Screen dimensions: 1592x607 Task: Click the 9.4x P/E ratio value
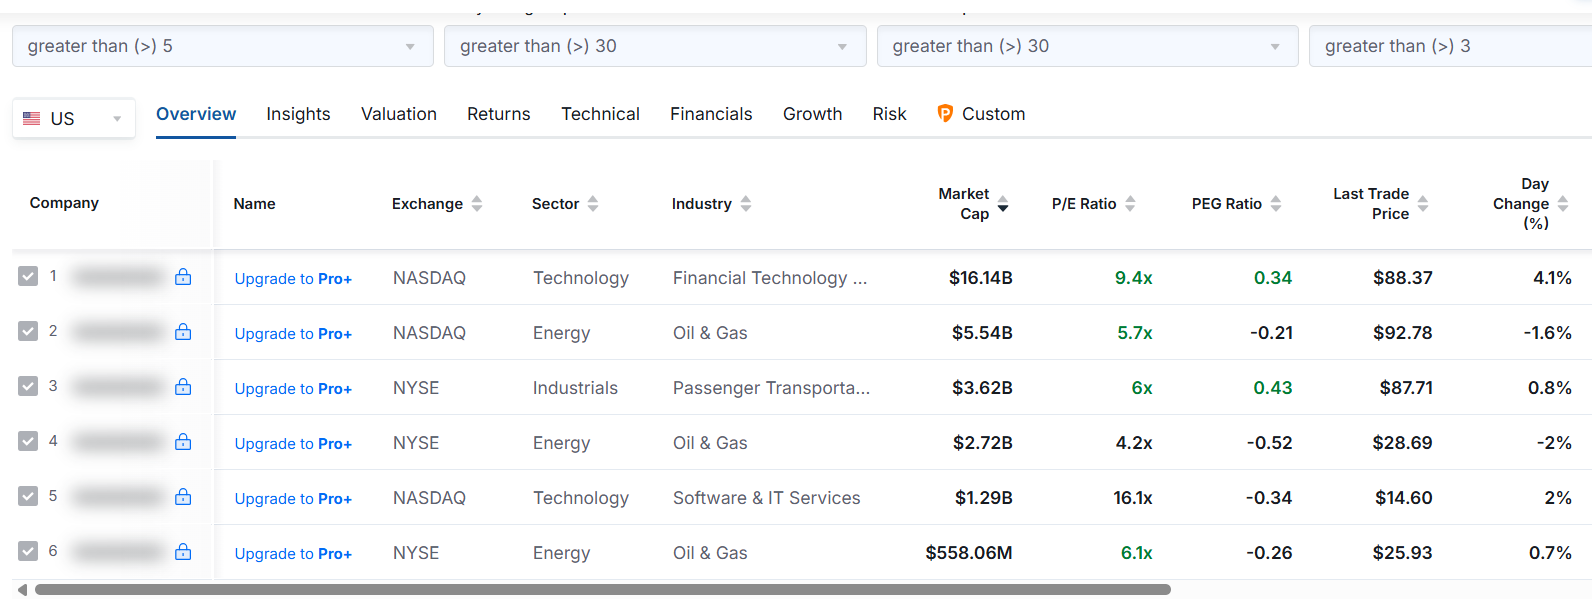[x=1134, y=278]
